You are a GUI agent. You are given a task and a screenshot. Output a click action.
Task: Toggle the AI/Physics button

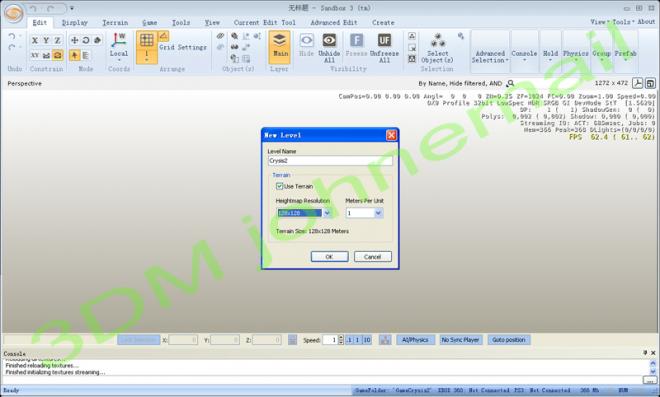coord(415,340)
